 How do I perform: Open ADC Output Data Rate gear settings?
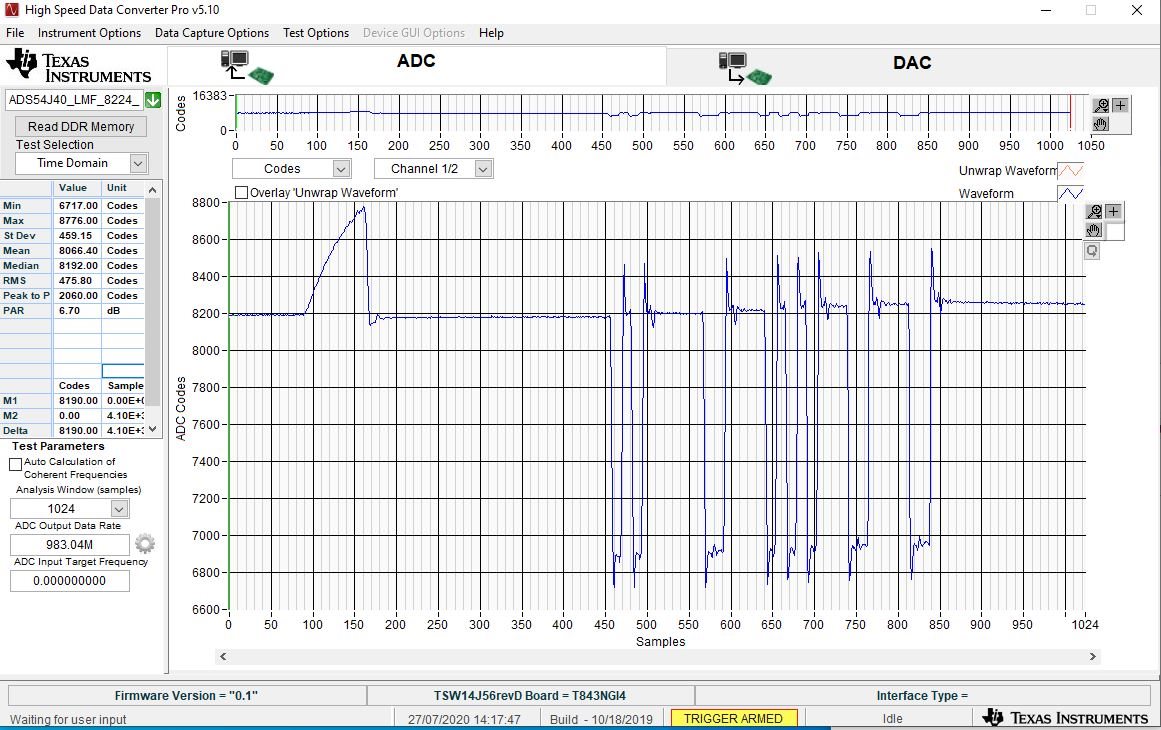145,544
